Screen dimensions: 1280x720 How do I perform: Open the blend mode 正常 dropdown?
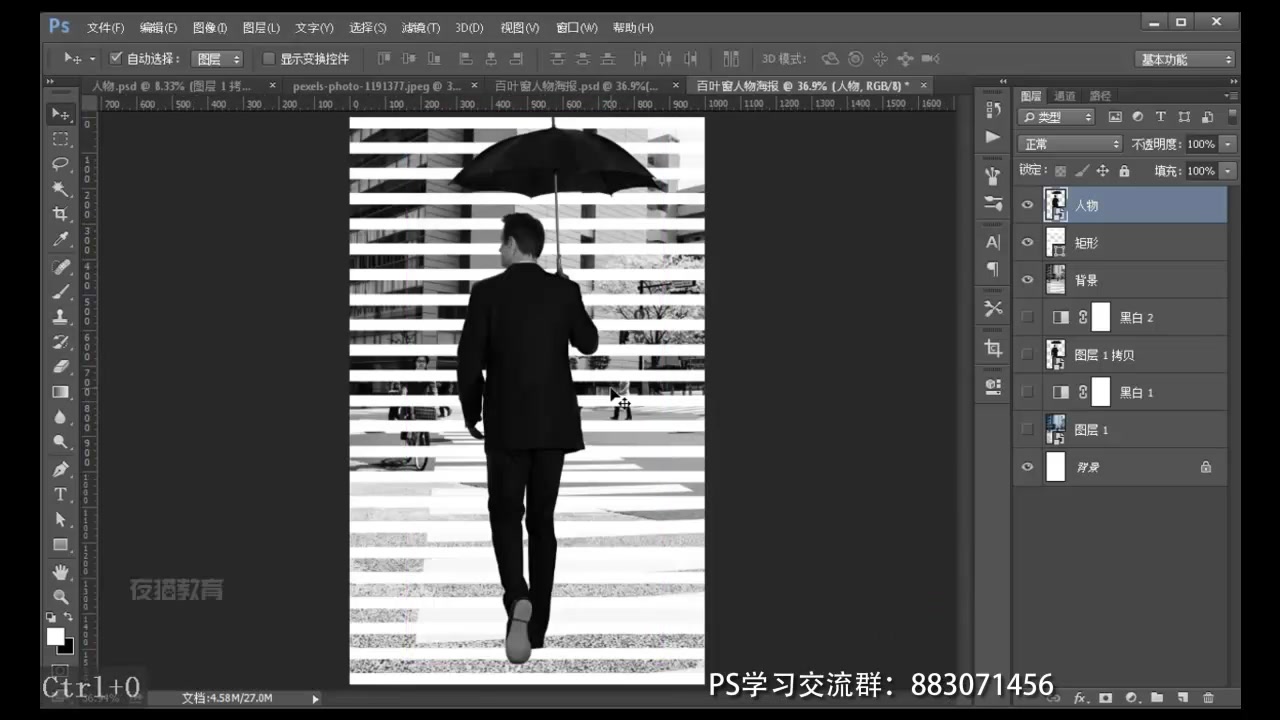1071,144
